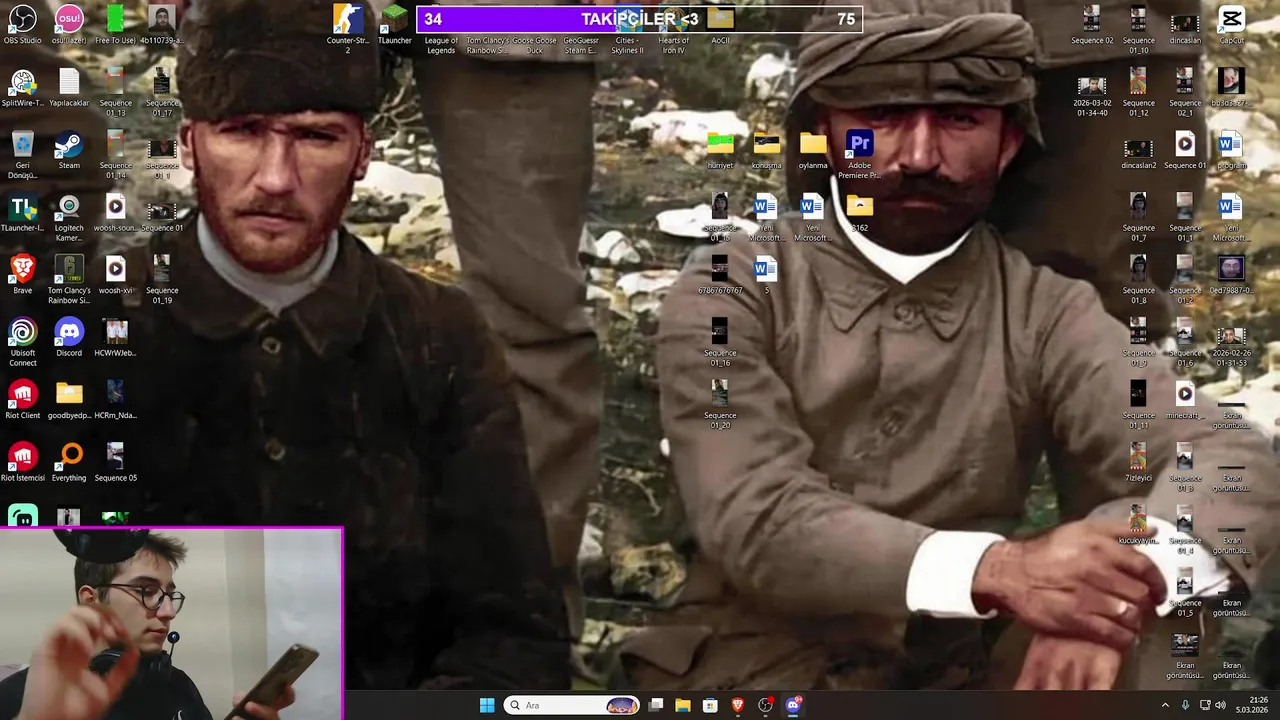The image size is (1280, 720).
Task: Open the Everything search shortcut
Action: (x=69, y=463)
